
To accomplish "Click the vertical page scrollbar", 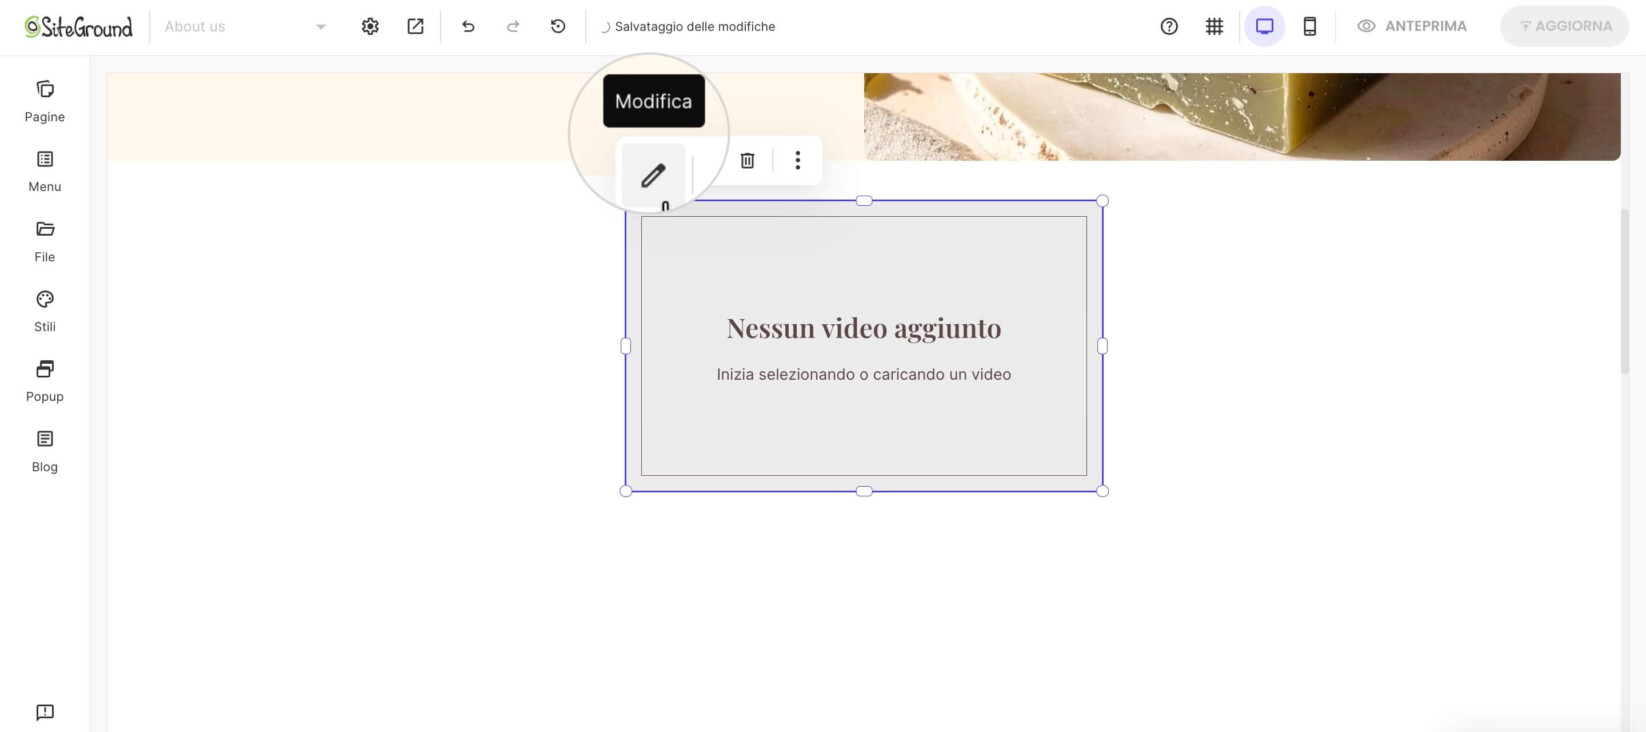I will [1625, 291].
